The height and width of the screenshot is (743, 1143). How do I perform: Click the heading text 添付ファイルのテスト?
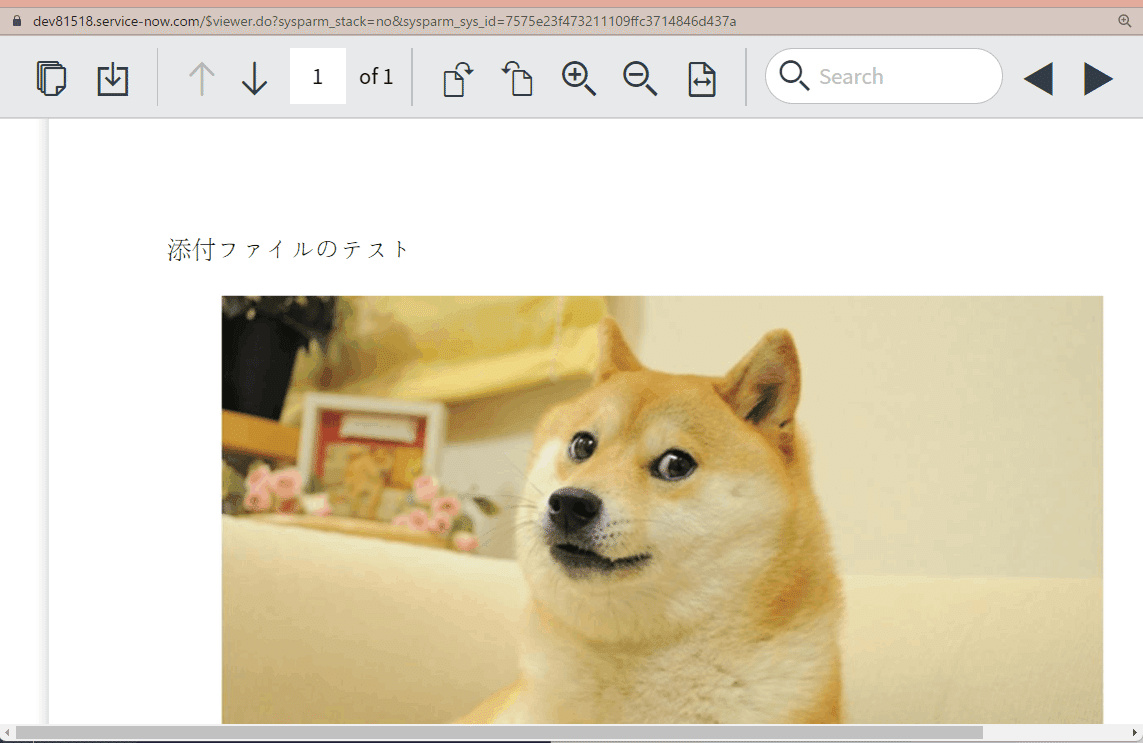[288, 249]
